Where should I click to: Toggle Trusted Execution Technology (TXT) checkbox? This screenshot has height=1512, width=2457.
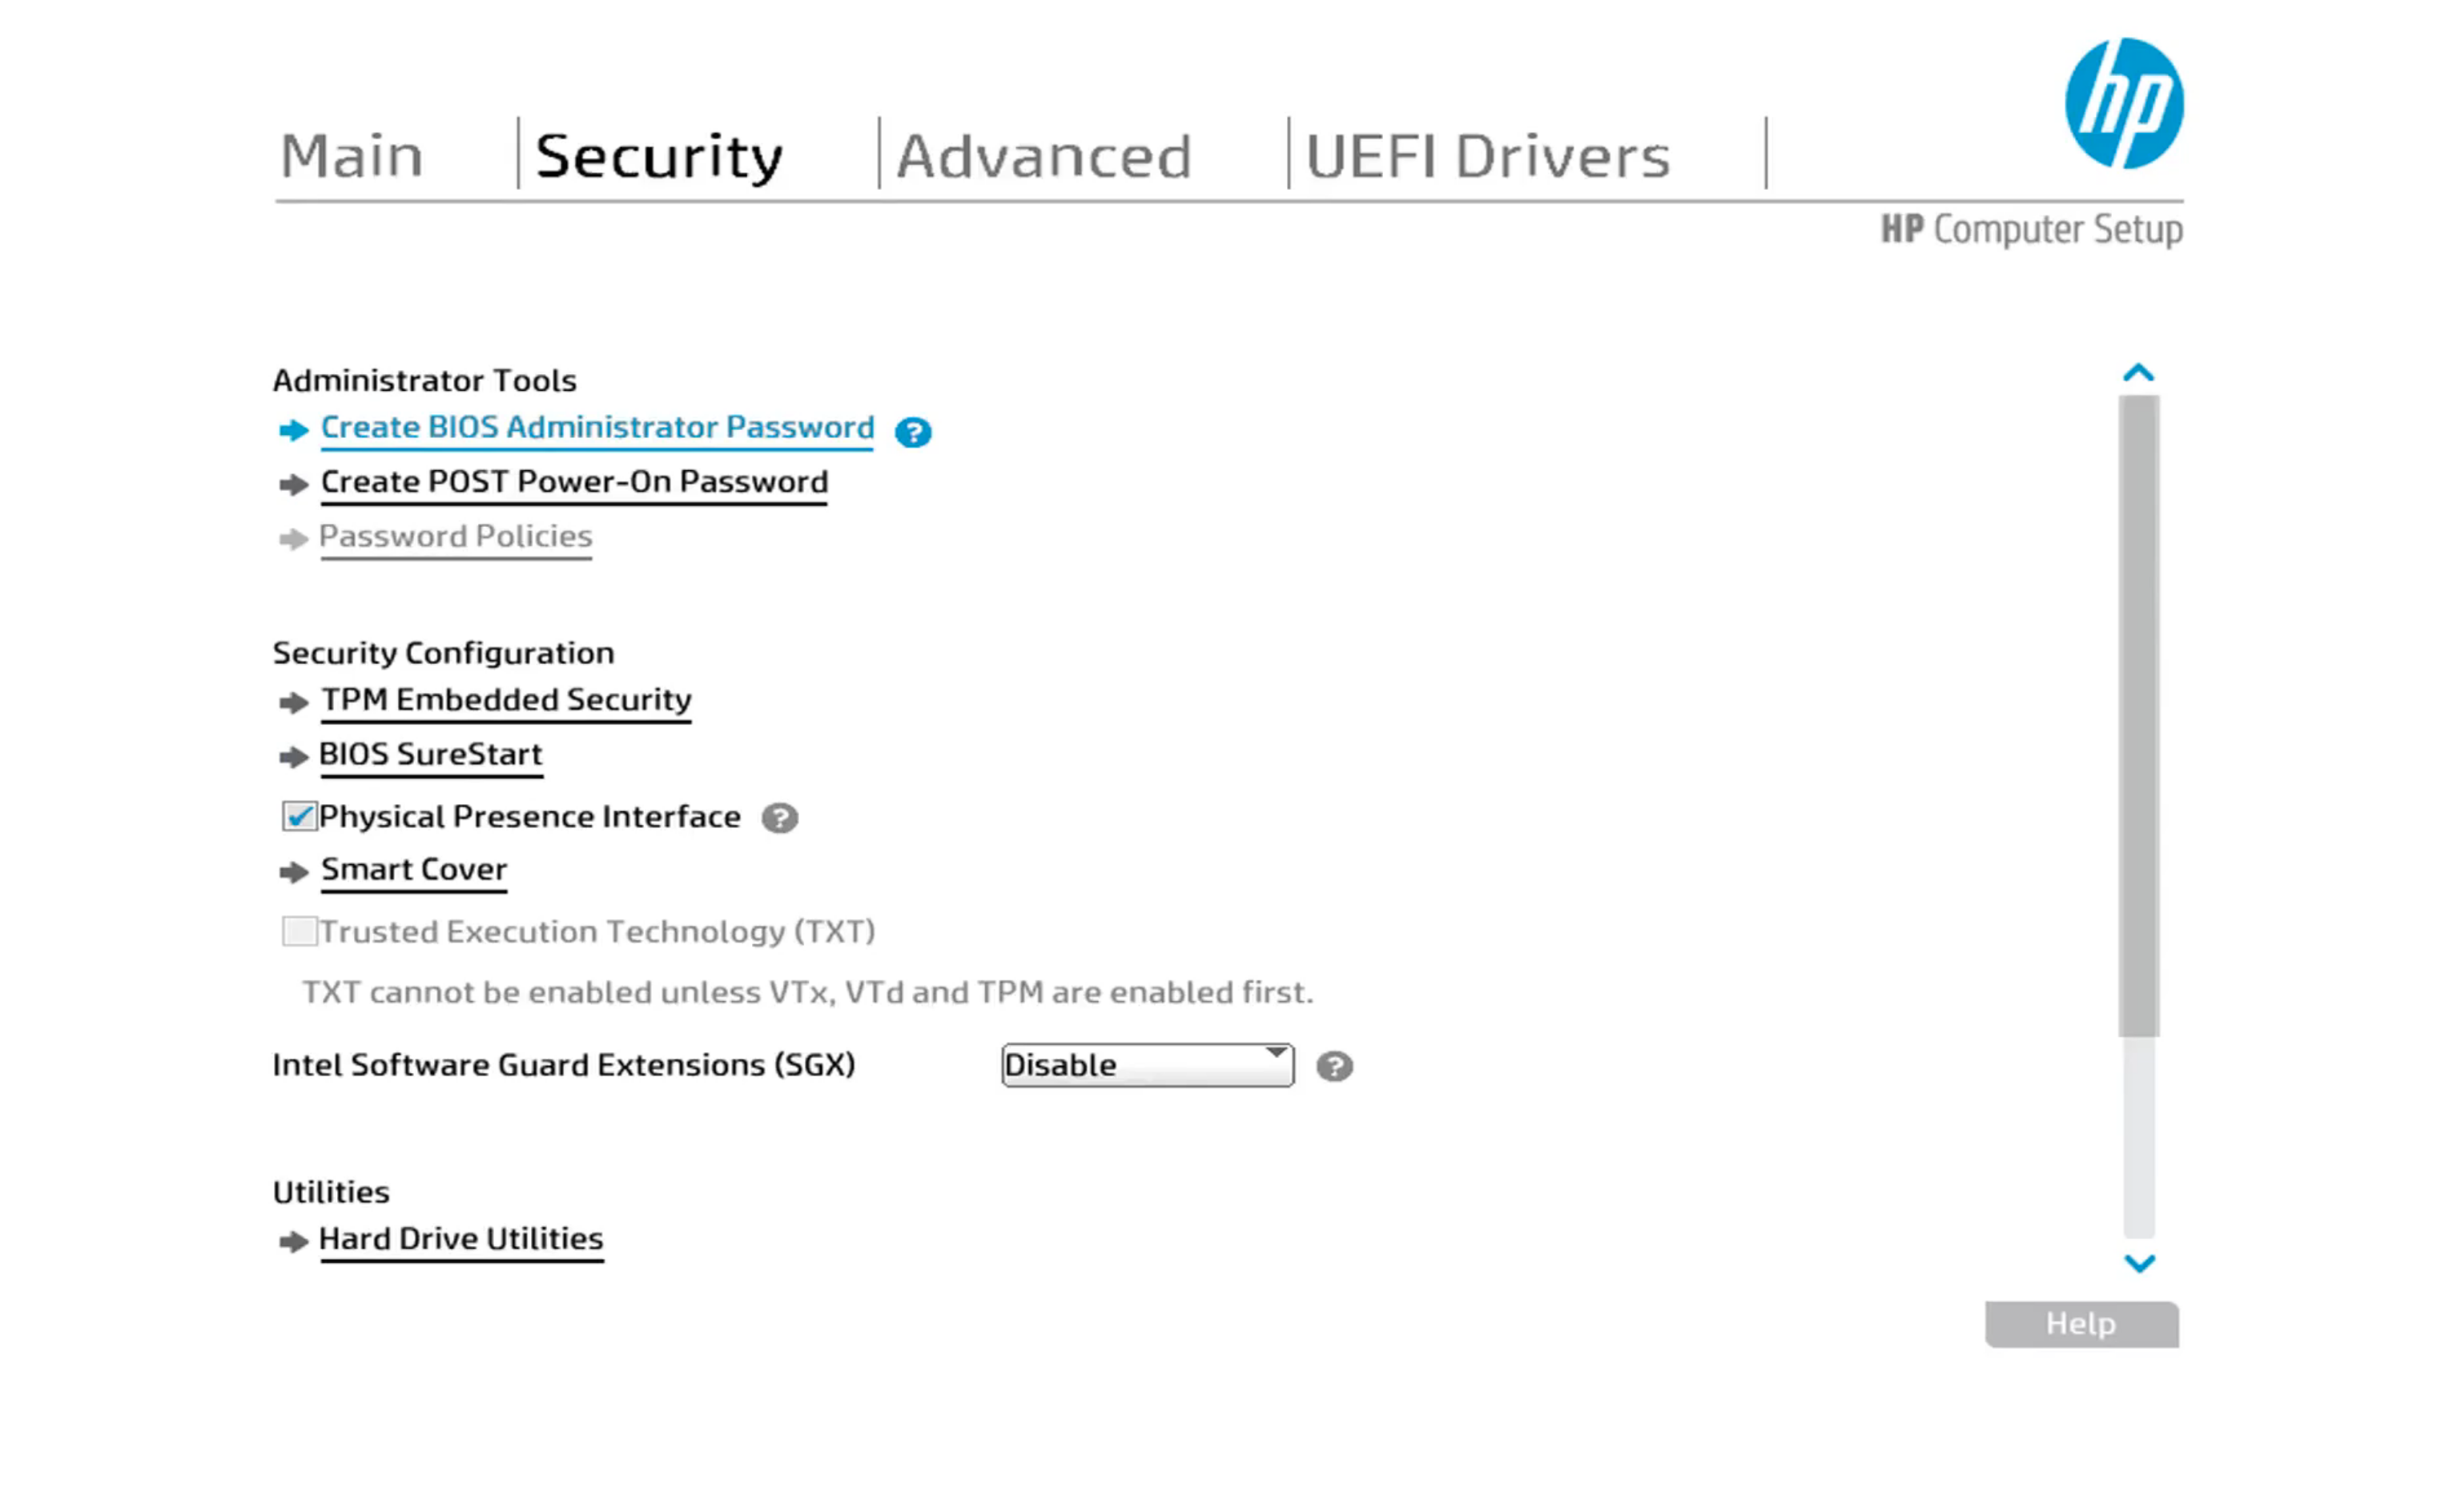[x=299, y=932]
